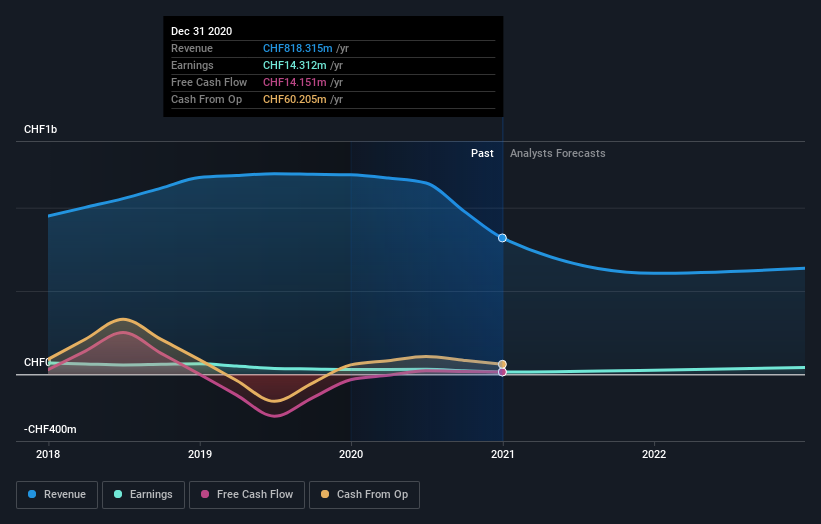Toggle the Cash From Op legend button
The width and height of the screenshot is (821, 524).
point(364,495)
